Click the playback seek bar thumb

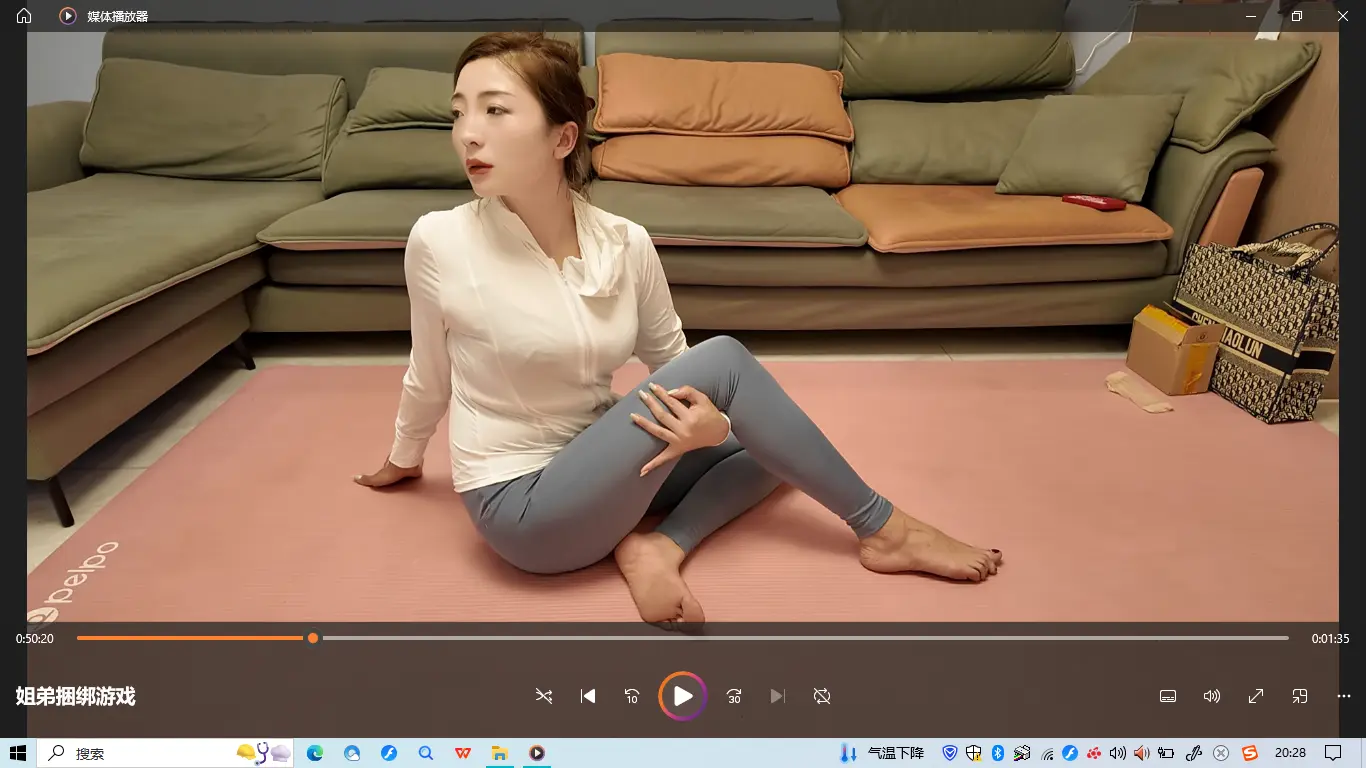pyautogui.click(x=313, y=638)
